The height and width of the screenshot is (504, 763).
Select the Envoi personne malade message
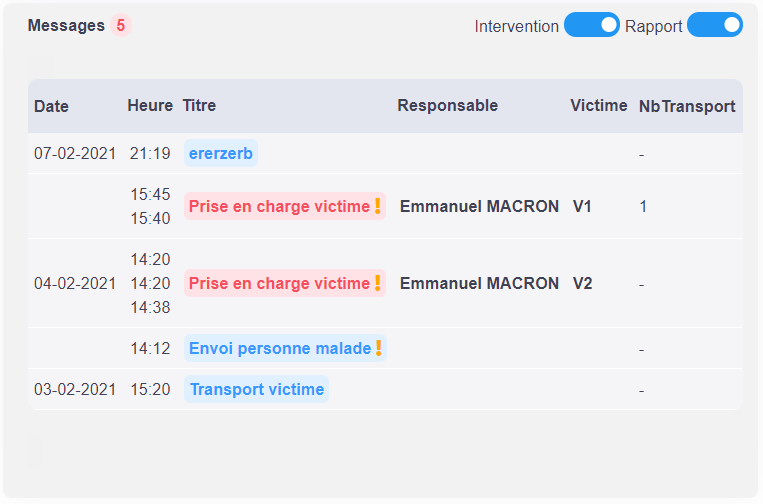click(285, 348)
